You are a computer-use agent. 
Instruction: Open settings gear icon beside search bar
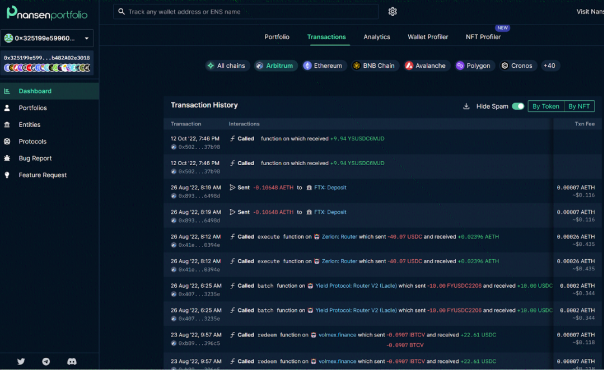(x=392, y=12)
